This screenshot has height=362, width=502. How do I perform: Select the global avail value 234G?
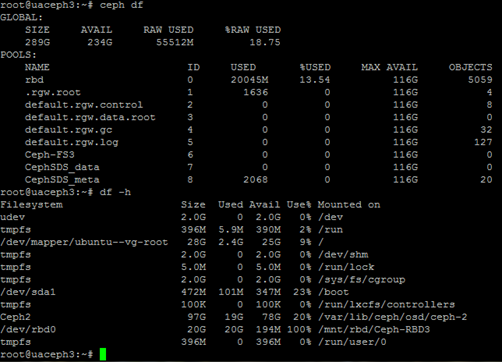pyautogui.click(x=100, y=42)
